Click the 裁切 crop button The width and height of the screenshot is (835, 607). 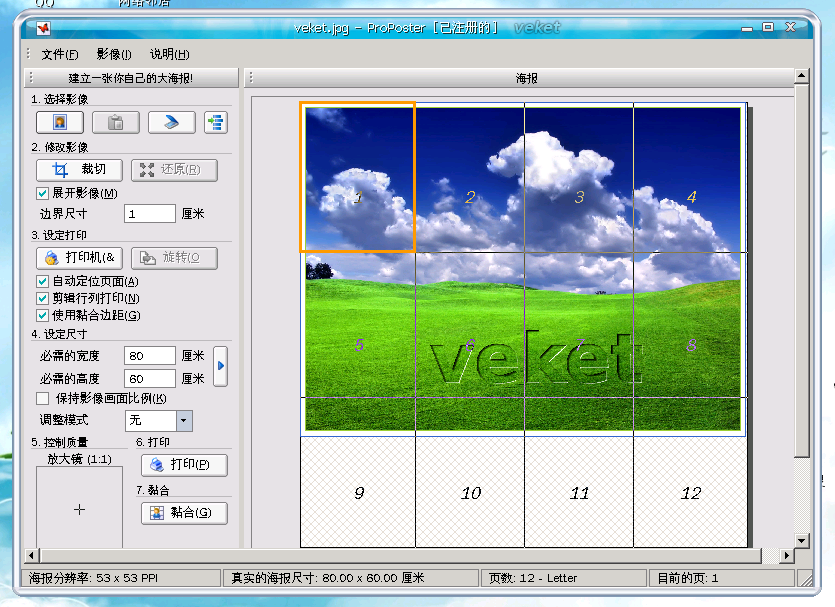79,170
